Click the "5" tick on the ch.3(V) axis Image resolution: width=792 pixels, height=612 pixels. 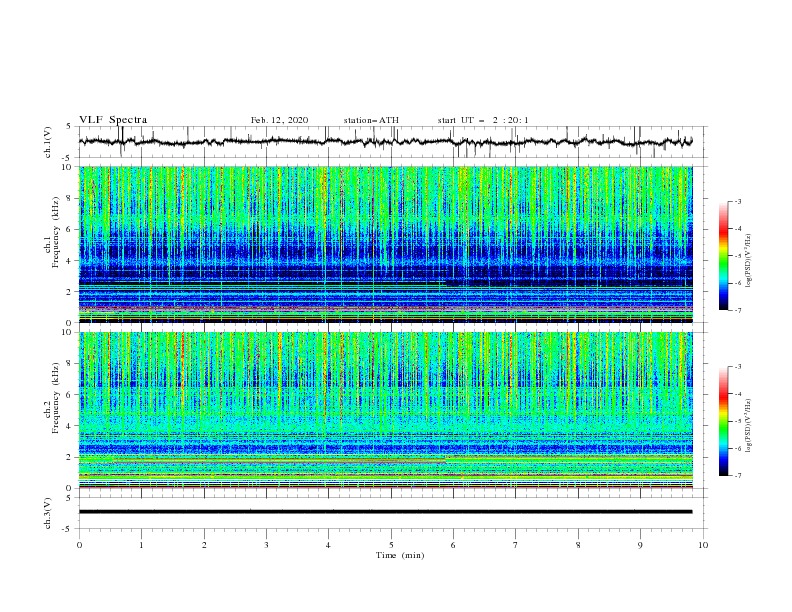tap(70, 497)
